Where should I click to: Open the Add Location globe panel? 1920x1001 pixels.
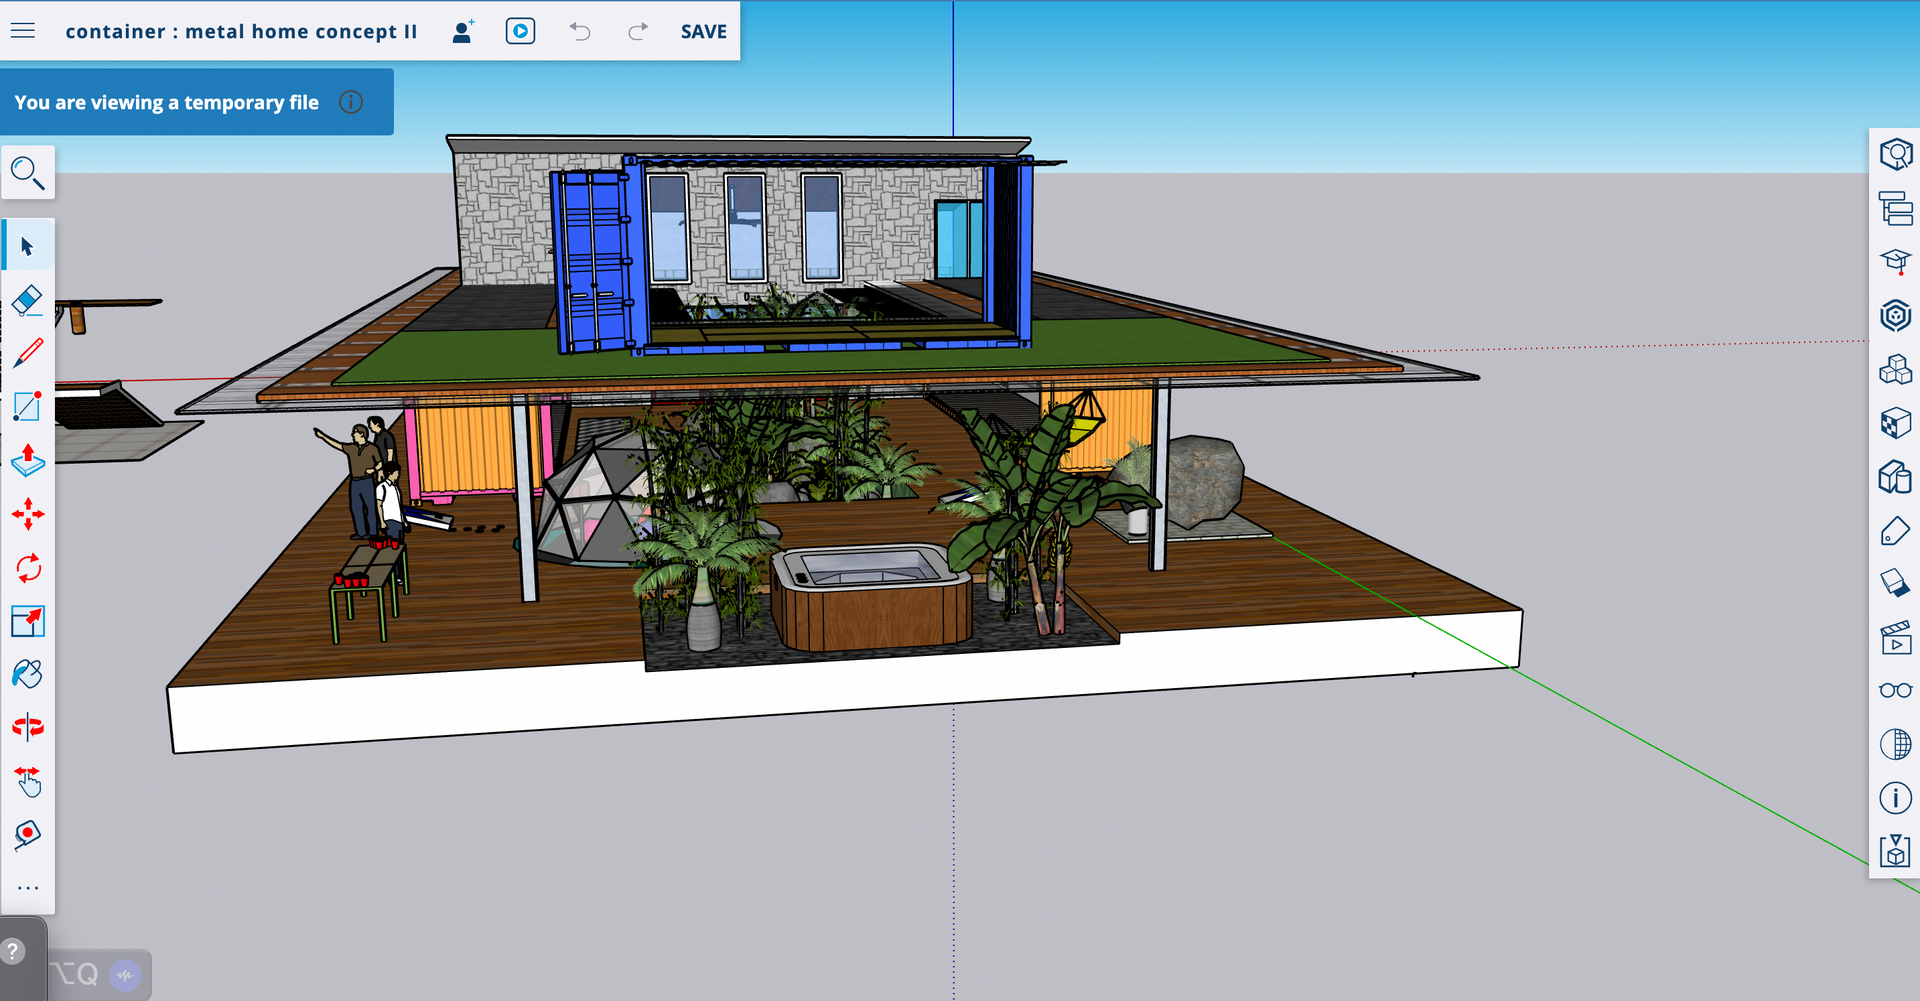1895,744
